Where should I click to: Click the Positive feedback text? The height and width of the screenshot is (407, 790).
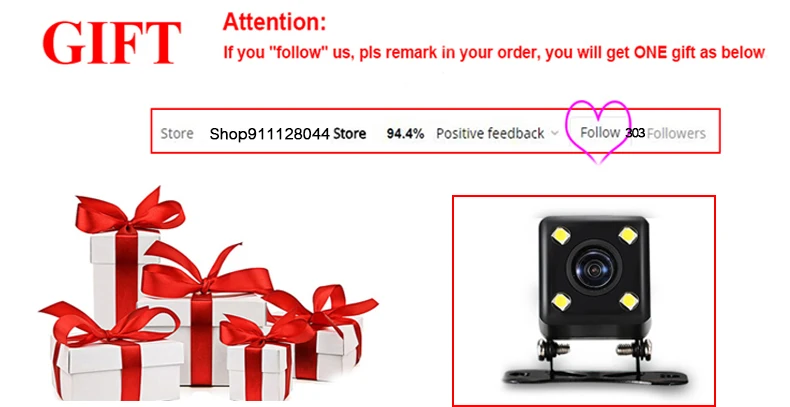coord(490,133)
